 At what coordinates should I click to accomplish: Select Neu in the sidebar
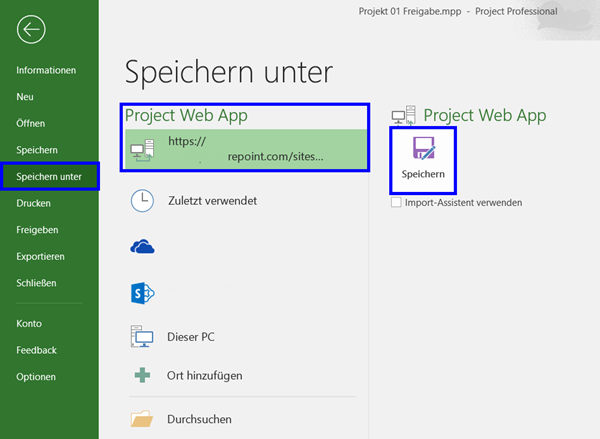25,97
